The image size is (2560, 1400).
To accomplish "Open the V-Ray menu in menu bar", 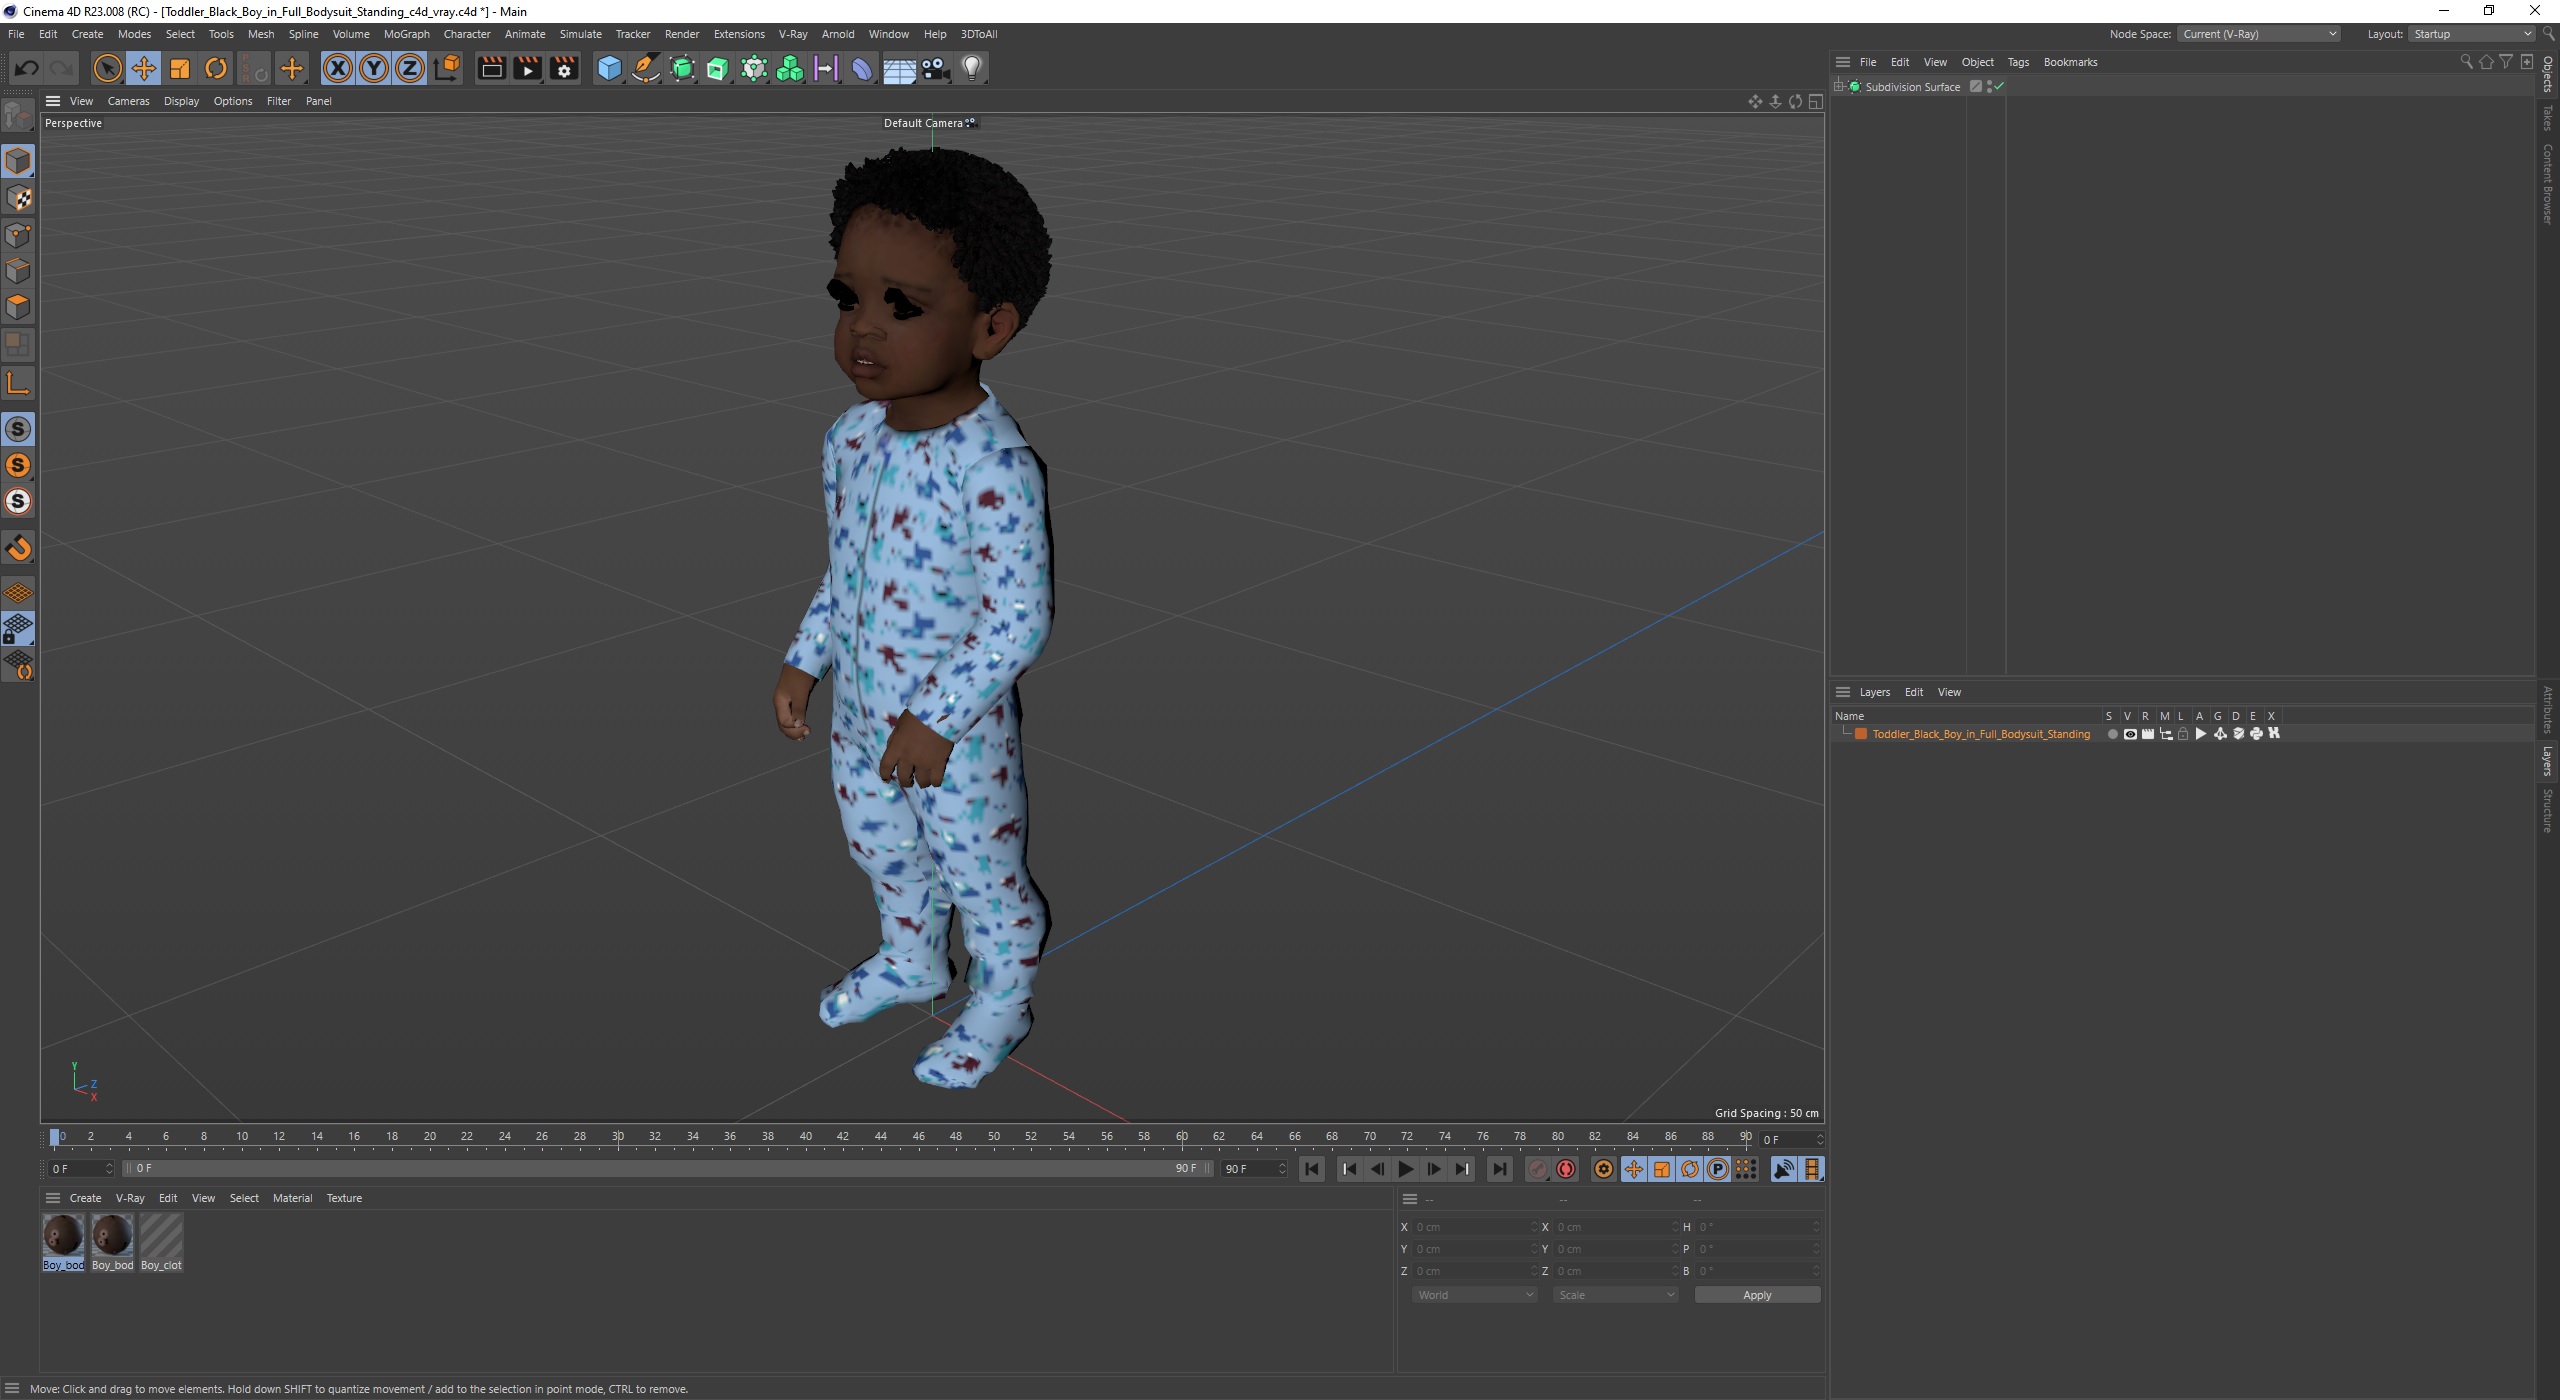I will coord(793,34).
